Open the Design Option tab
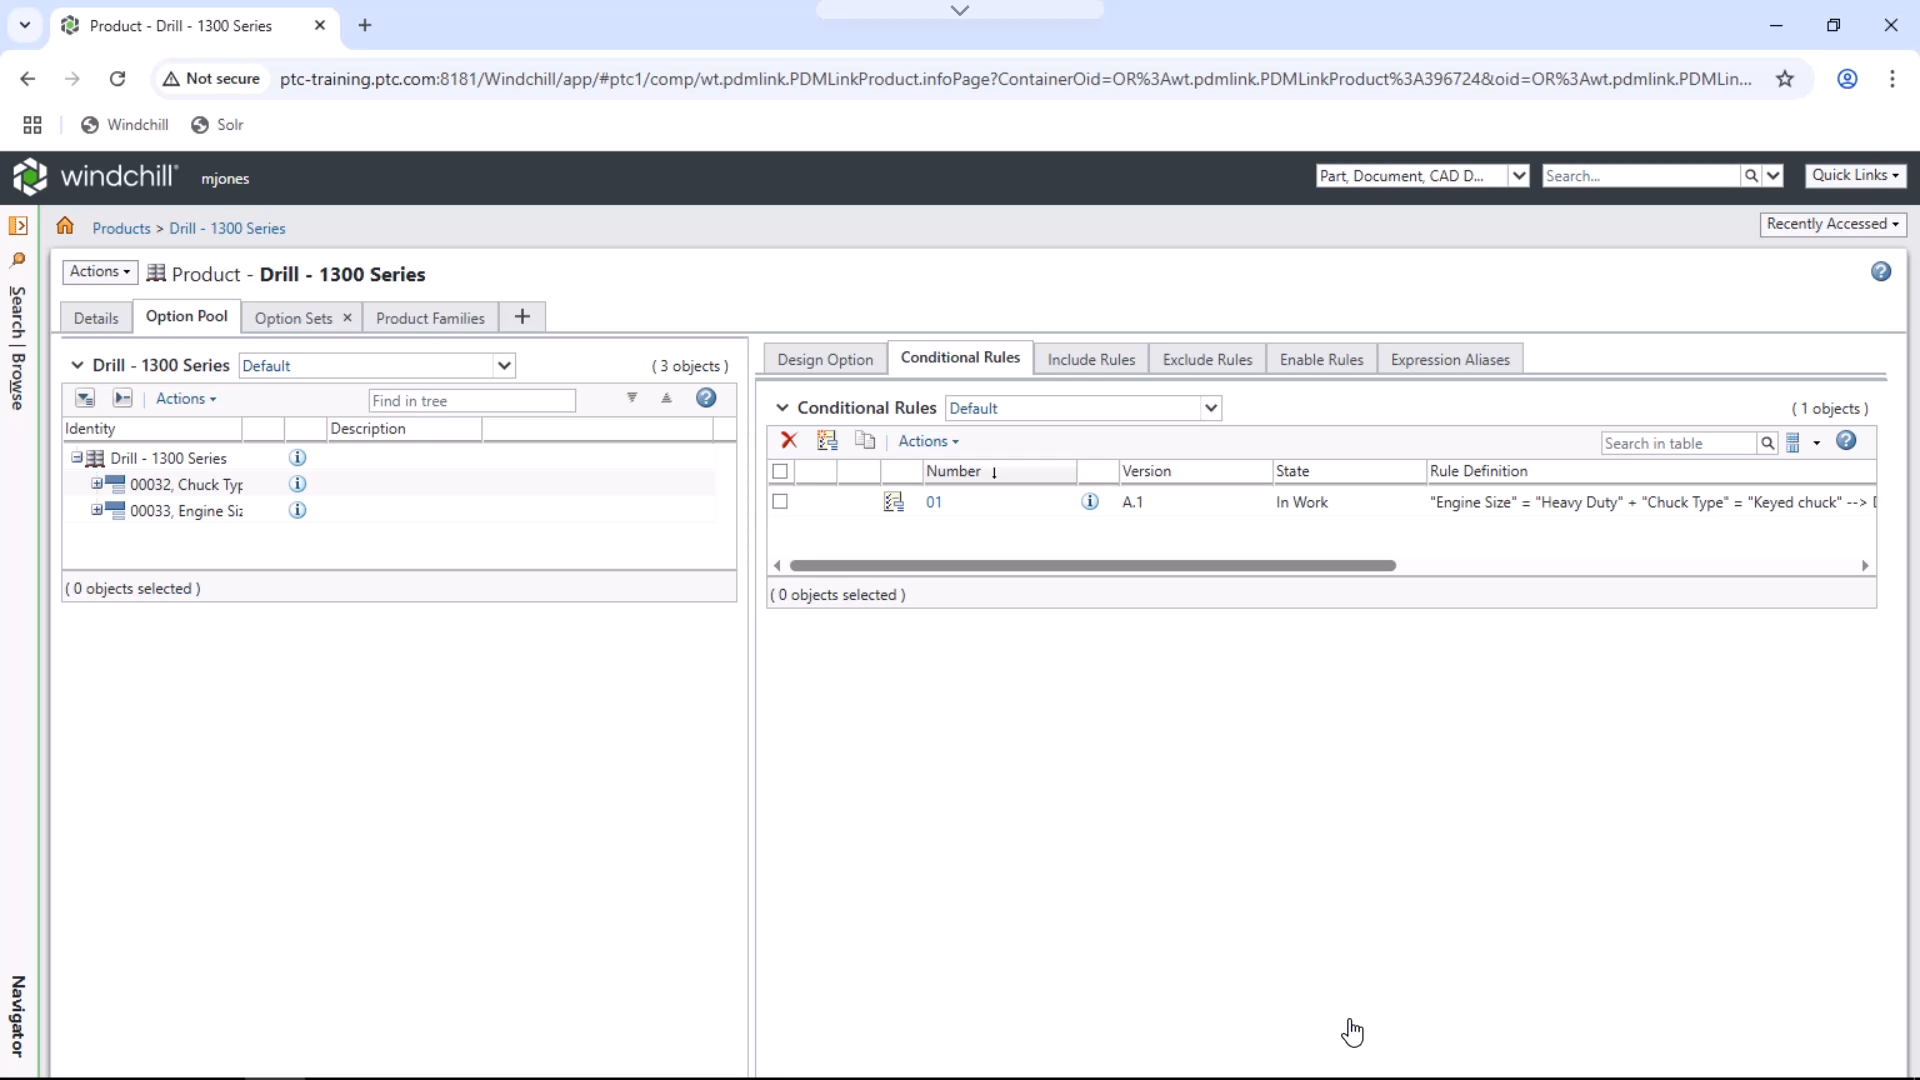 pos(825,359)
